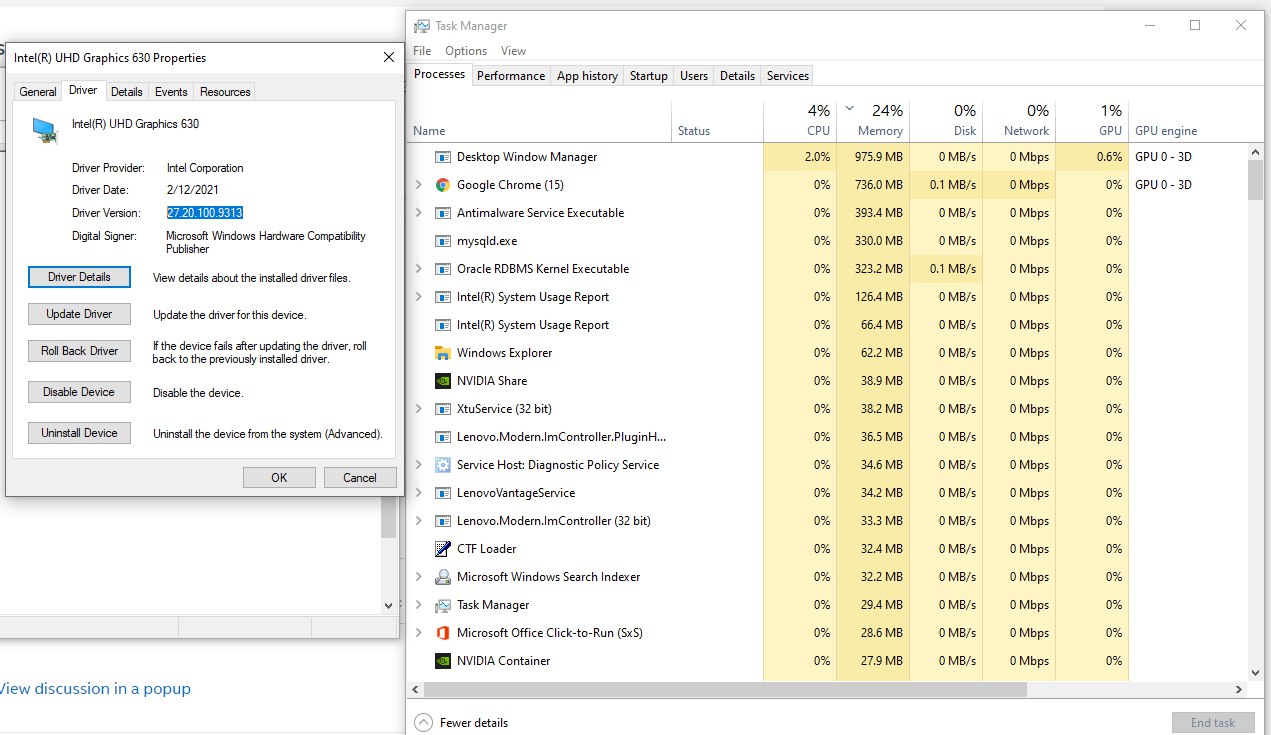Click the NVIDIA Share icon
The image size is (1271, 735).
point(443,381)
